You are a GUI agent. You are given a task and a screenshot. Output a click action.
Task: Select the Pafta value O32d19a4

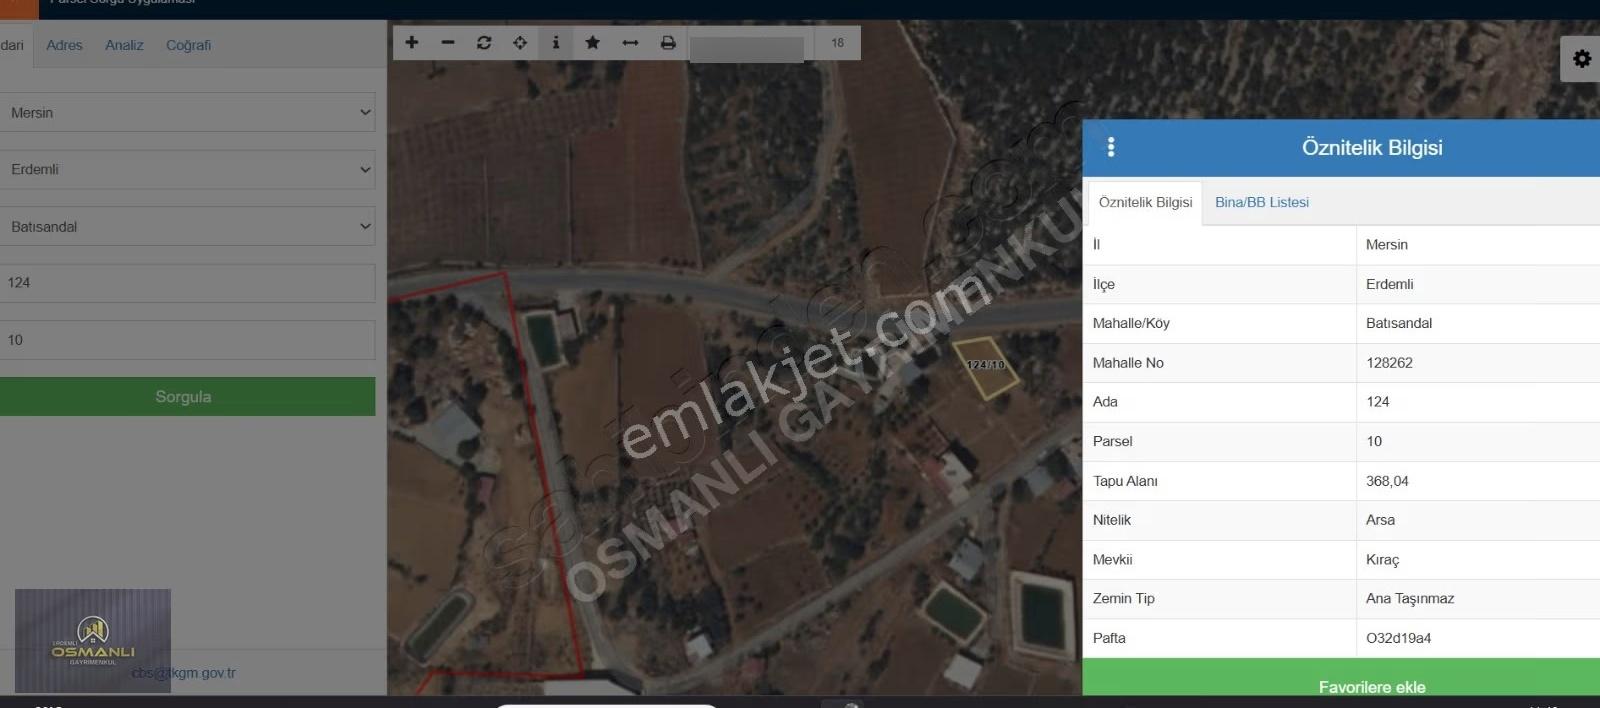click(x=1398, y=638)
